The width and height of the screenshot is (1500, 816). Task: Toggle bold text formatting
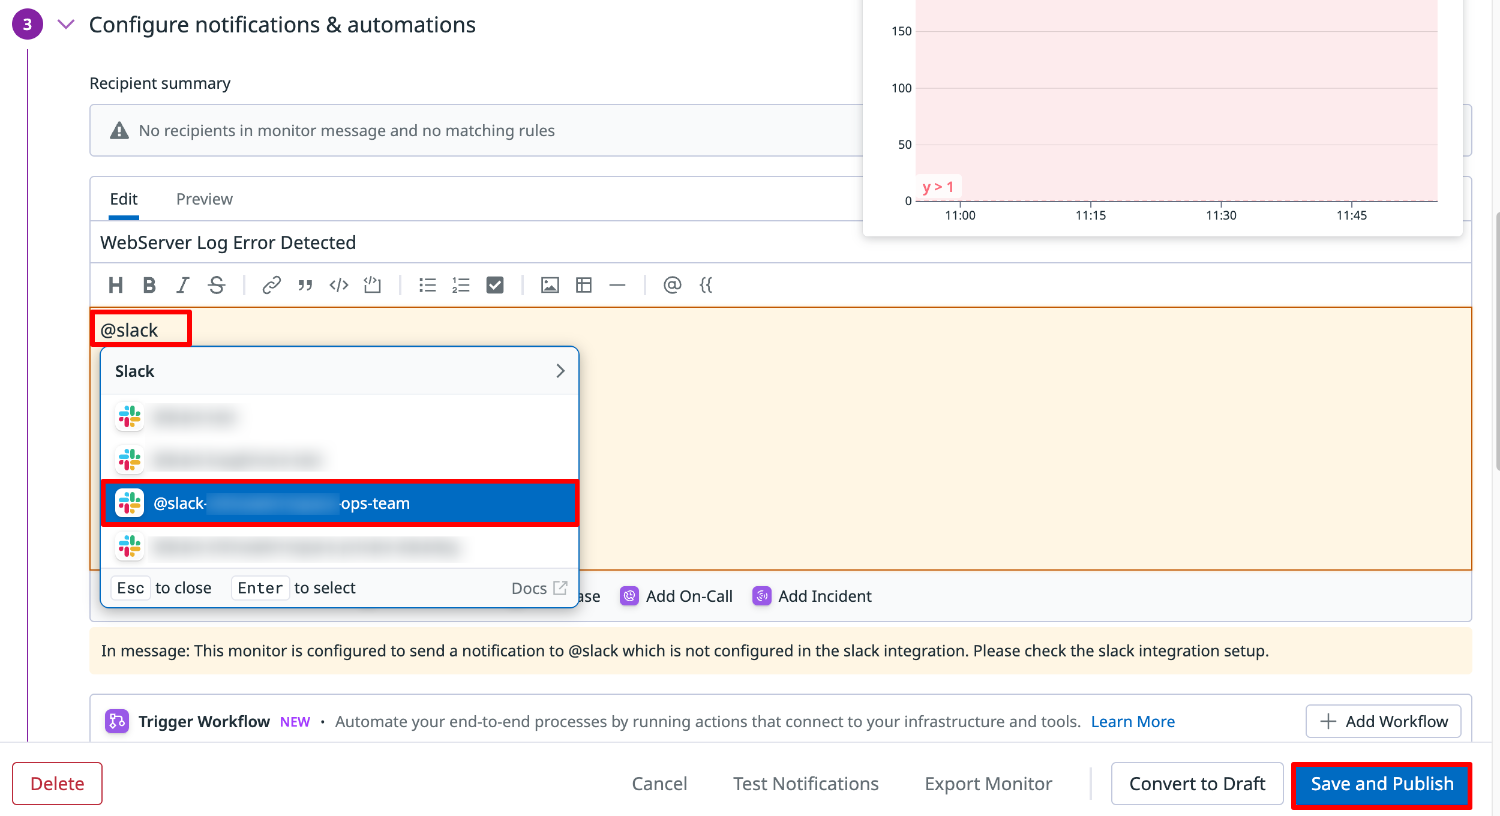pyautogui.click(x=149, y=285)
